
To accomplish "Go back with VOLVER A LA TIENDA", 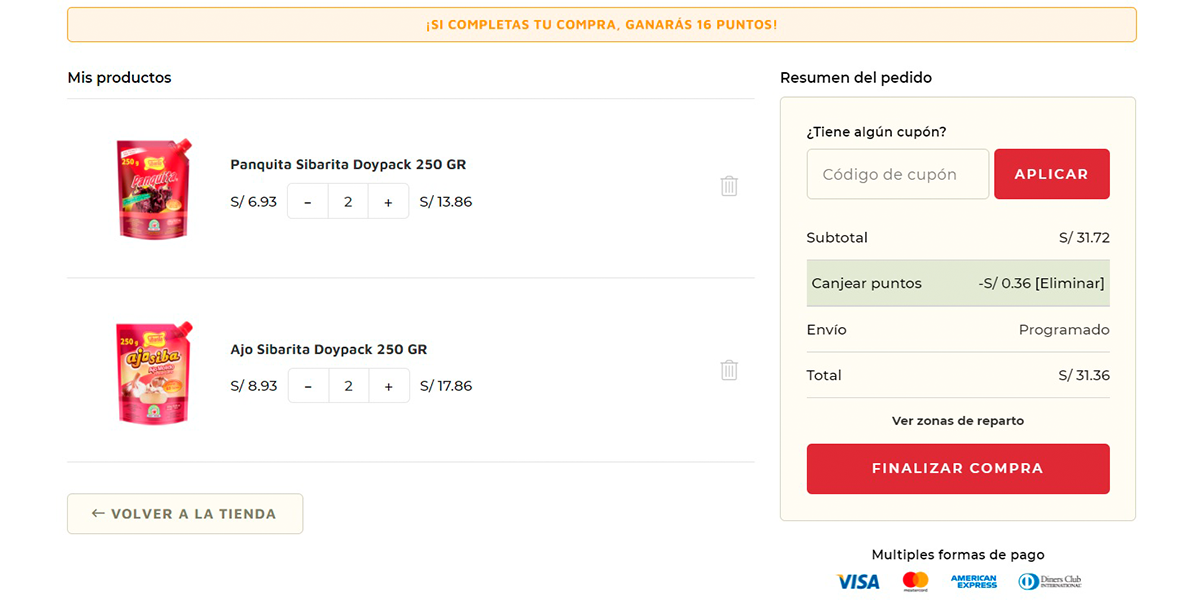I will click(185, 514).
